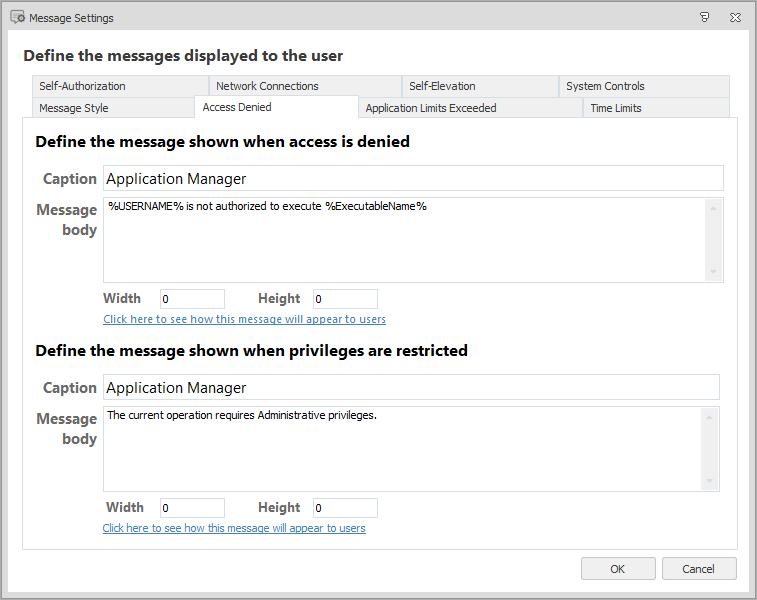Click the access denied Height field

(x=345, y=299)
